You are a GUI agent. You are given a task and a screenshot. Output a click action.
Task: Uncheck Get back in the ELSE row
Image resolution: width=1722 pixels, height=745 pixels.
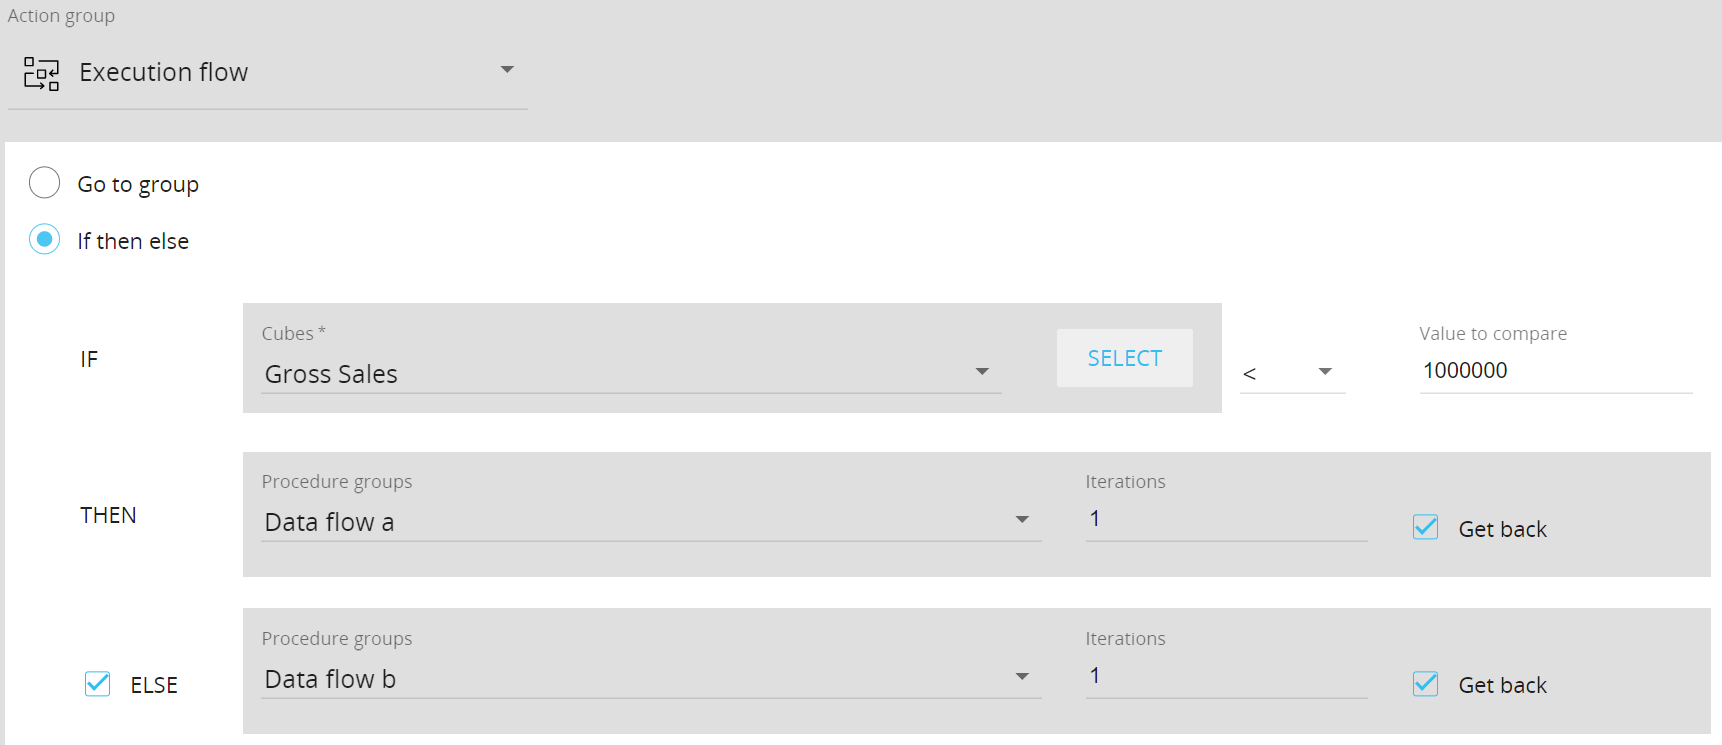tap(1426, 684)
